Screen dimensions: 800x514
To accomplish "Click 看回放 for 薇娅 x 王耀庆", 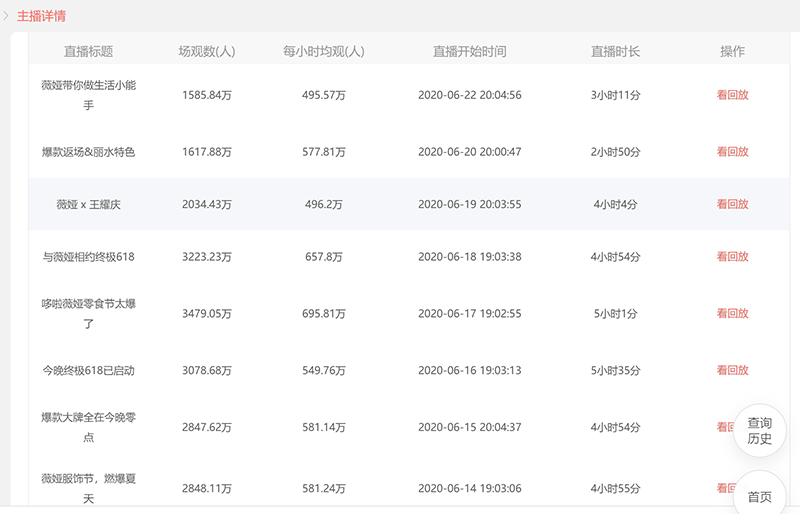I will [x=732, y=204].
